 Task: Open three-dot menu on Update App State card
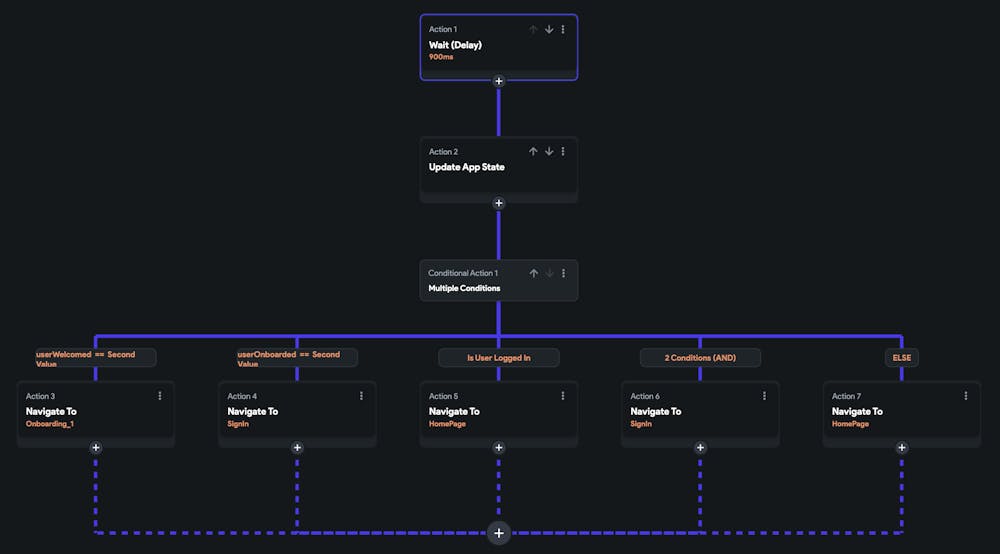[563, 151]
